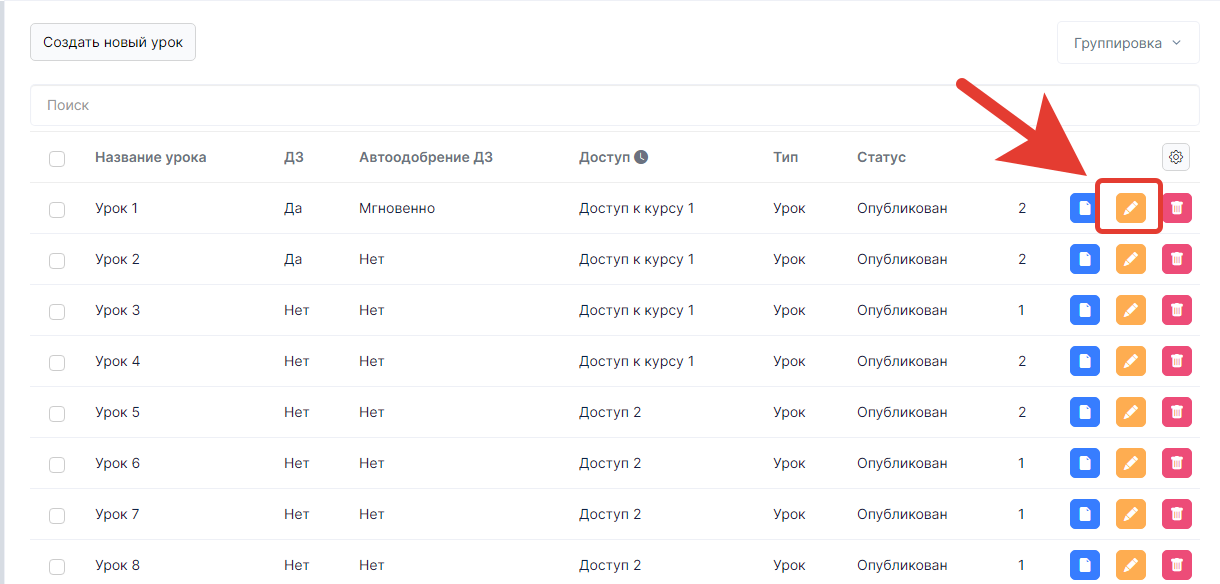
Task: Click the clock icon next to Доступ
Action: 642,157
